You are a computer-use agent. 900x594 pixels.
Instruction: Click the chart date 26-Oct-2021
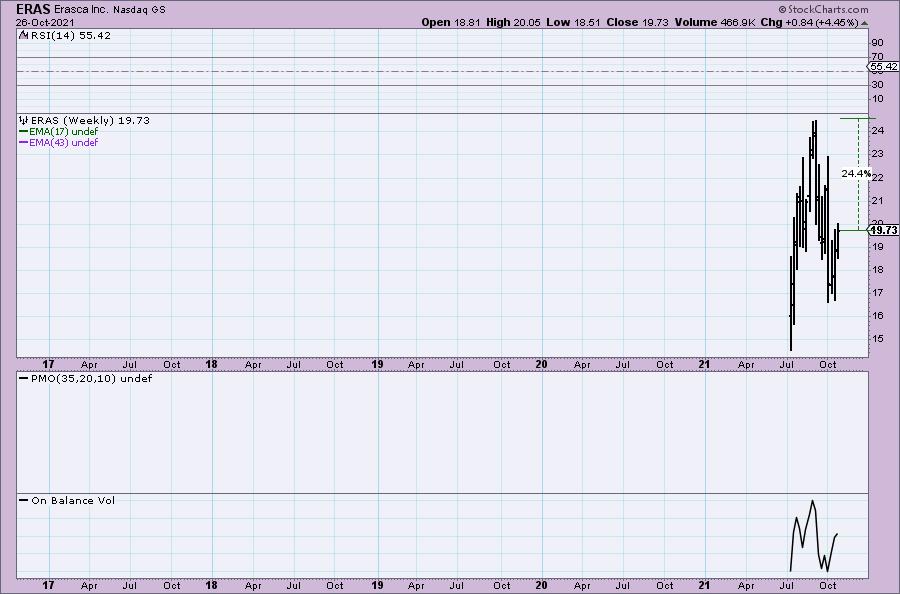45,23
